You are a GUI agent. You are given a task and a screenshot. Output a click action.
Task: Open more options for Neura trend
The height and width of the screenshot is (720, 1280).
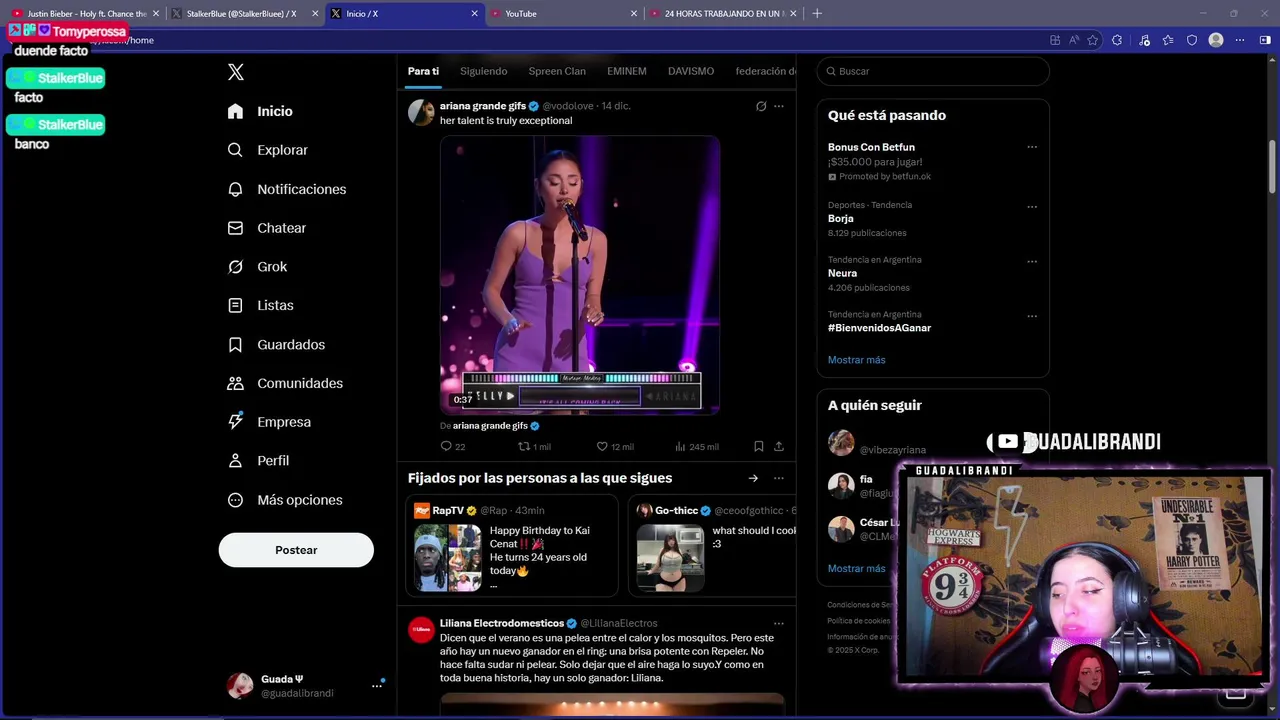1032,261
